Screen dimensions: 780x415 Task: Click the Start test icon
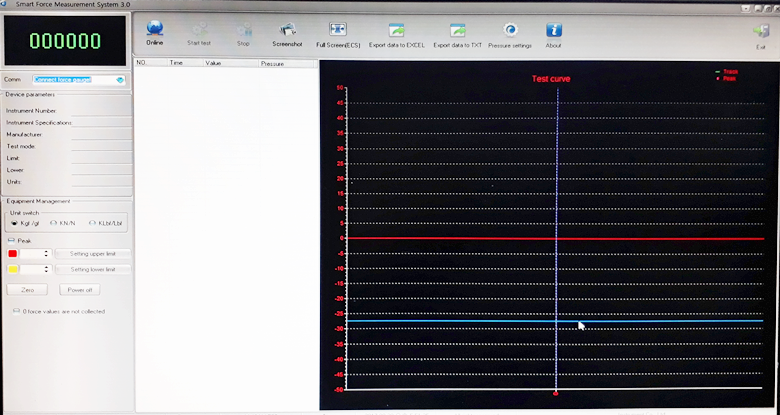pyautogui.click(x=199, y=29)
